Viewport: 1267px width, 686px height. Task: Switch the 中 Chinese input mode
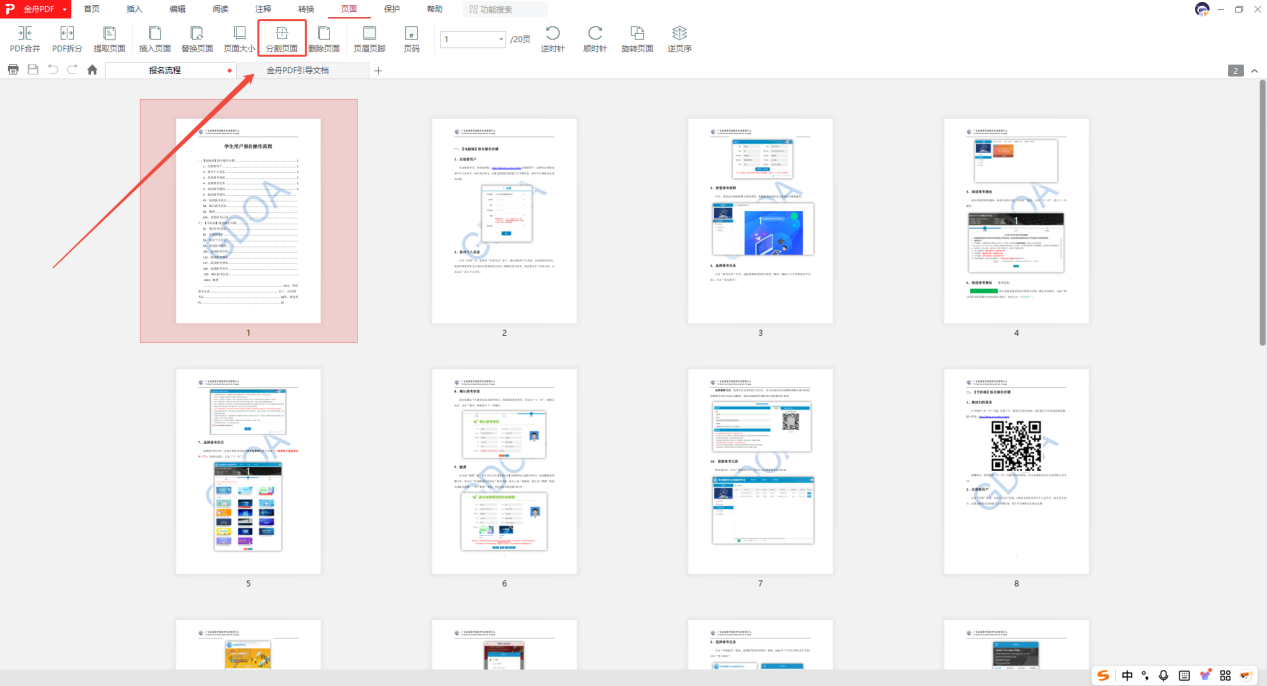coord(1127,676)
